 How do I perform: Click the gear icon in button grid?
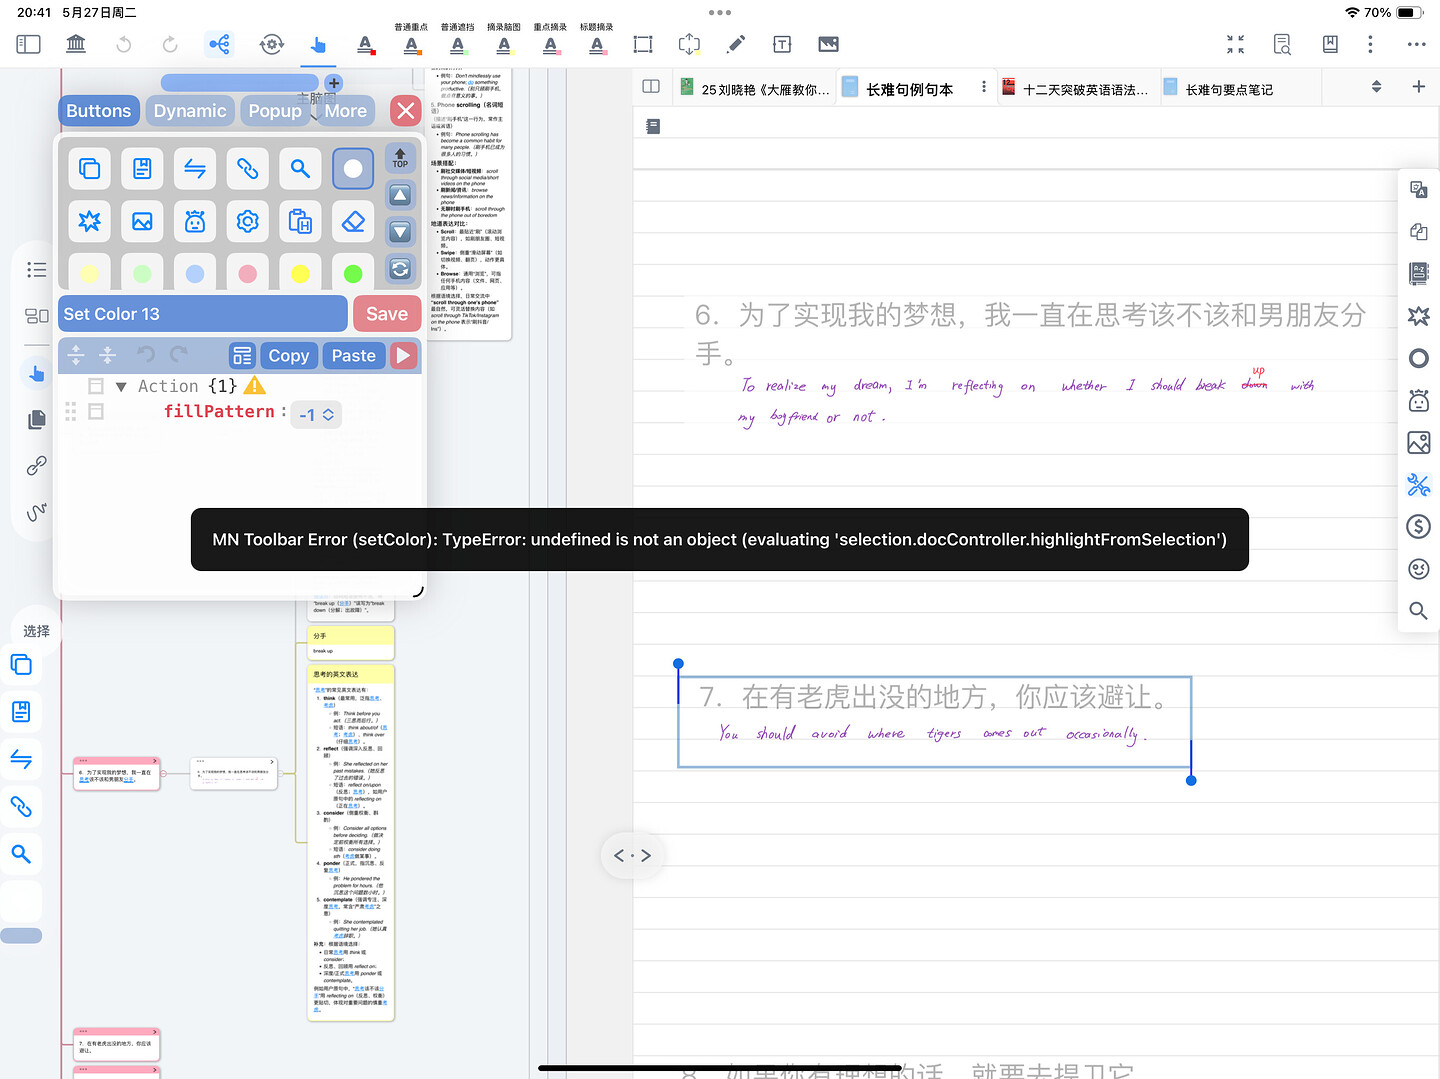click(248, 221)
